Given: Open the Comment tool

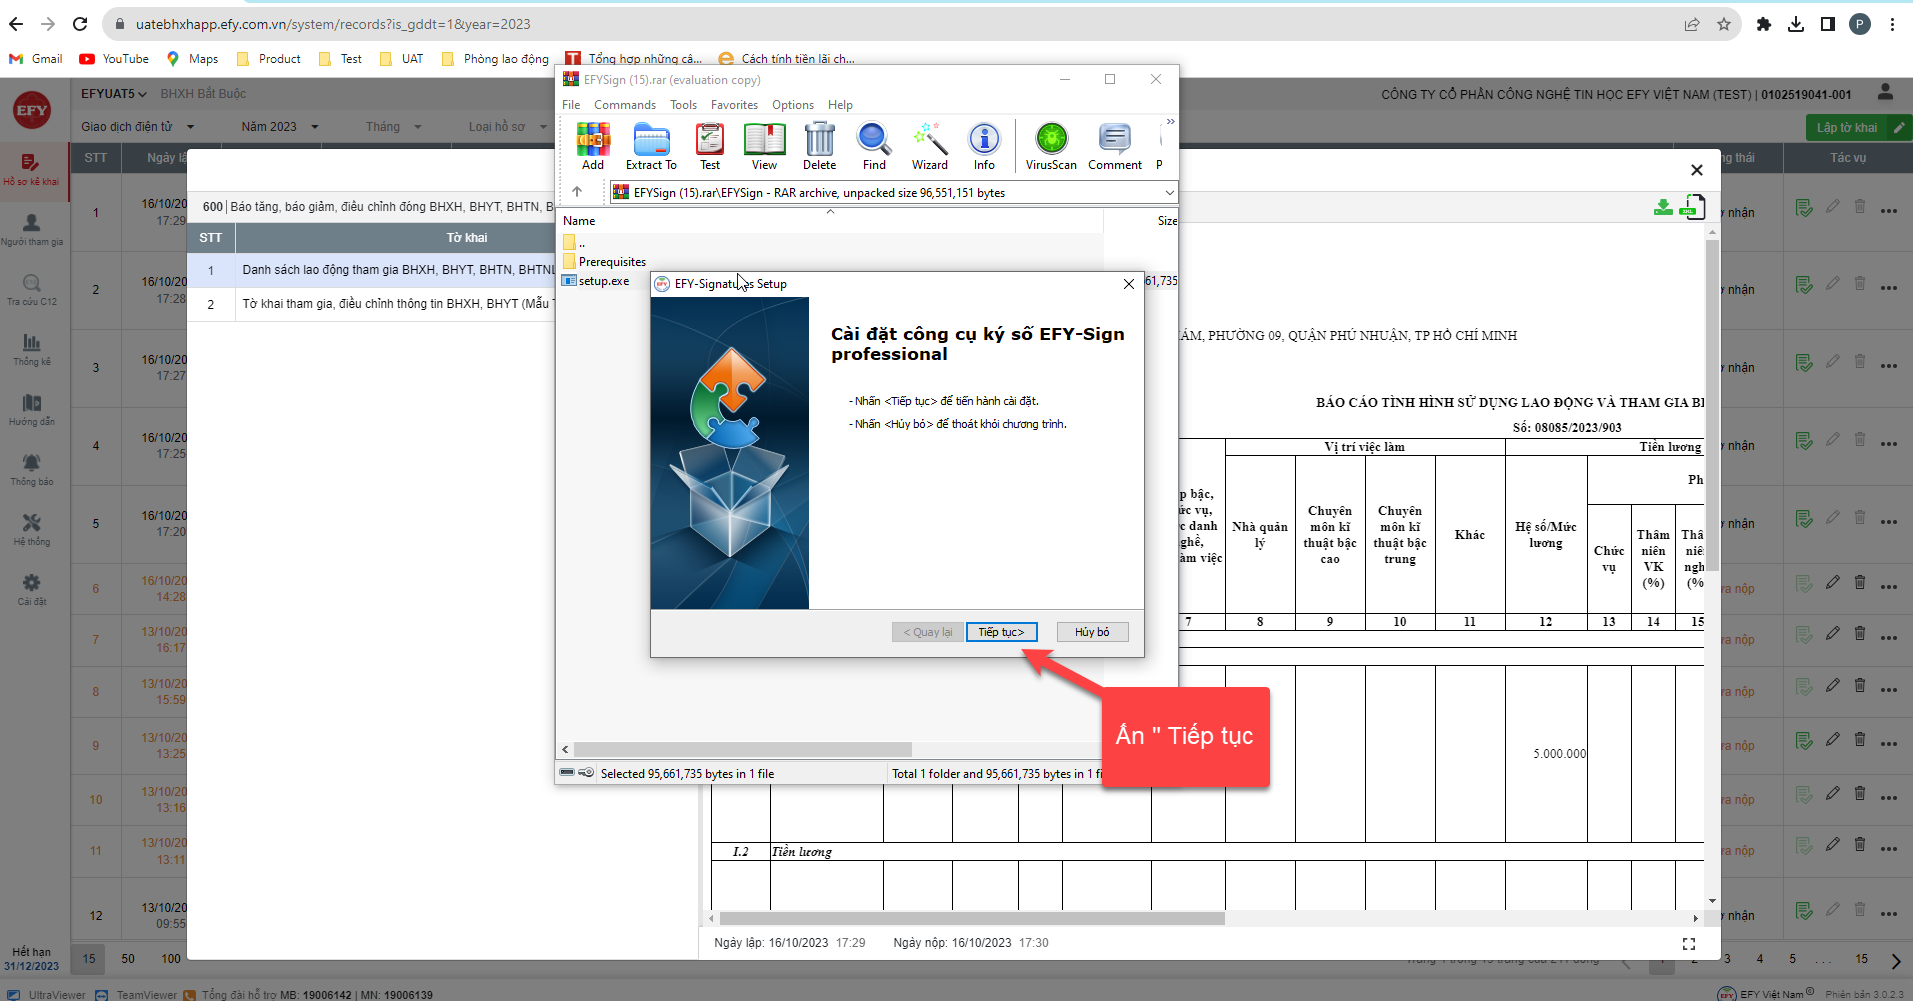Looking at the screenshot, I should click(x=1114, y=146).
